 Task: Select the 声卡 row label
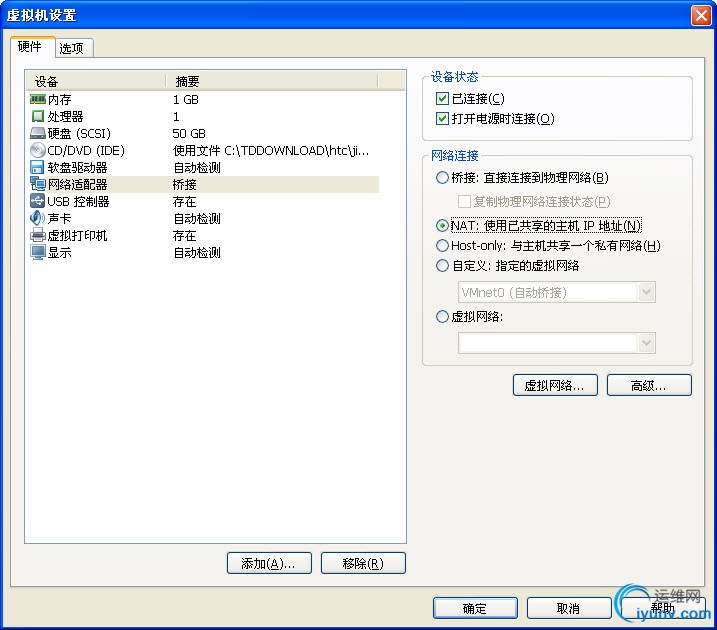click(59, 218)
